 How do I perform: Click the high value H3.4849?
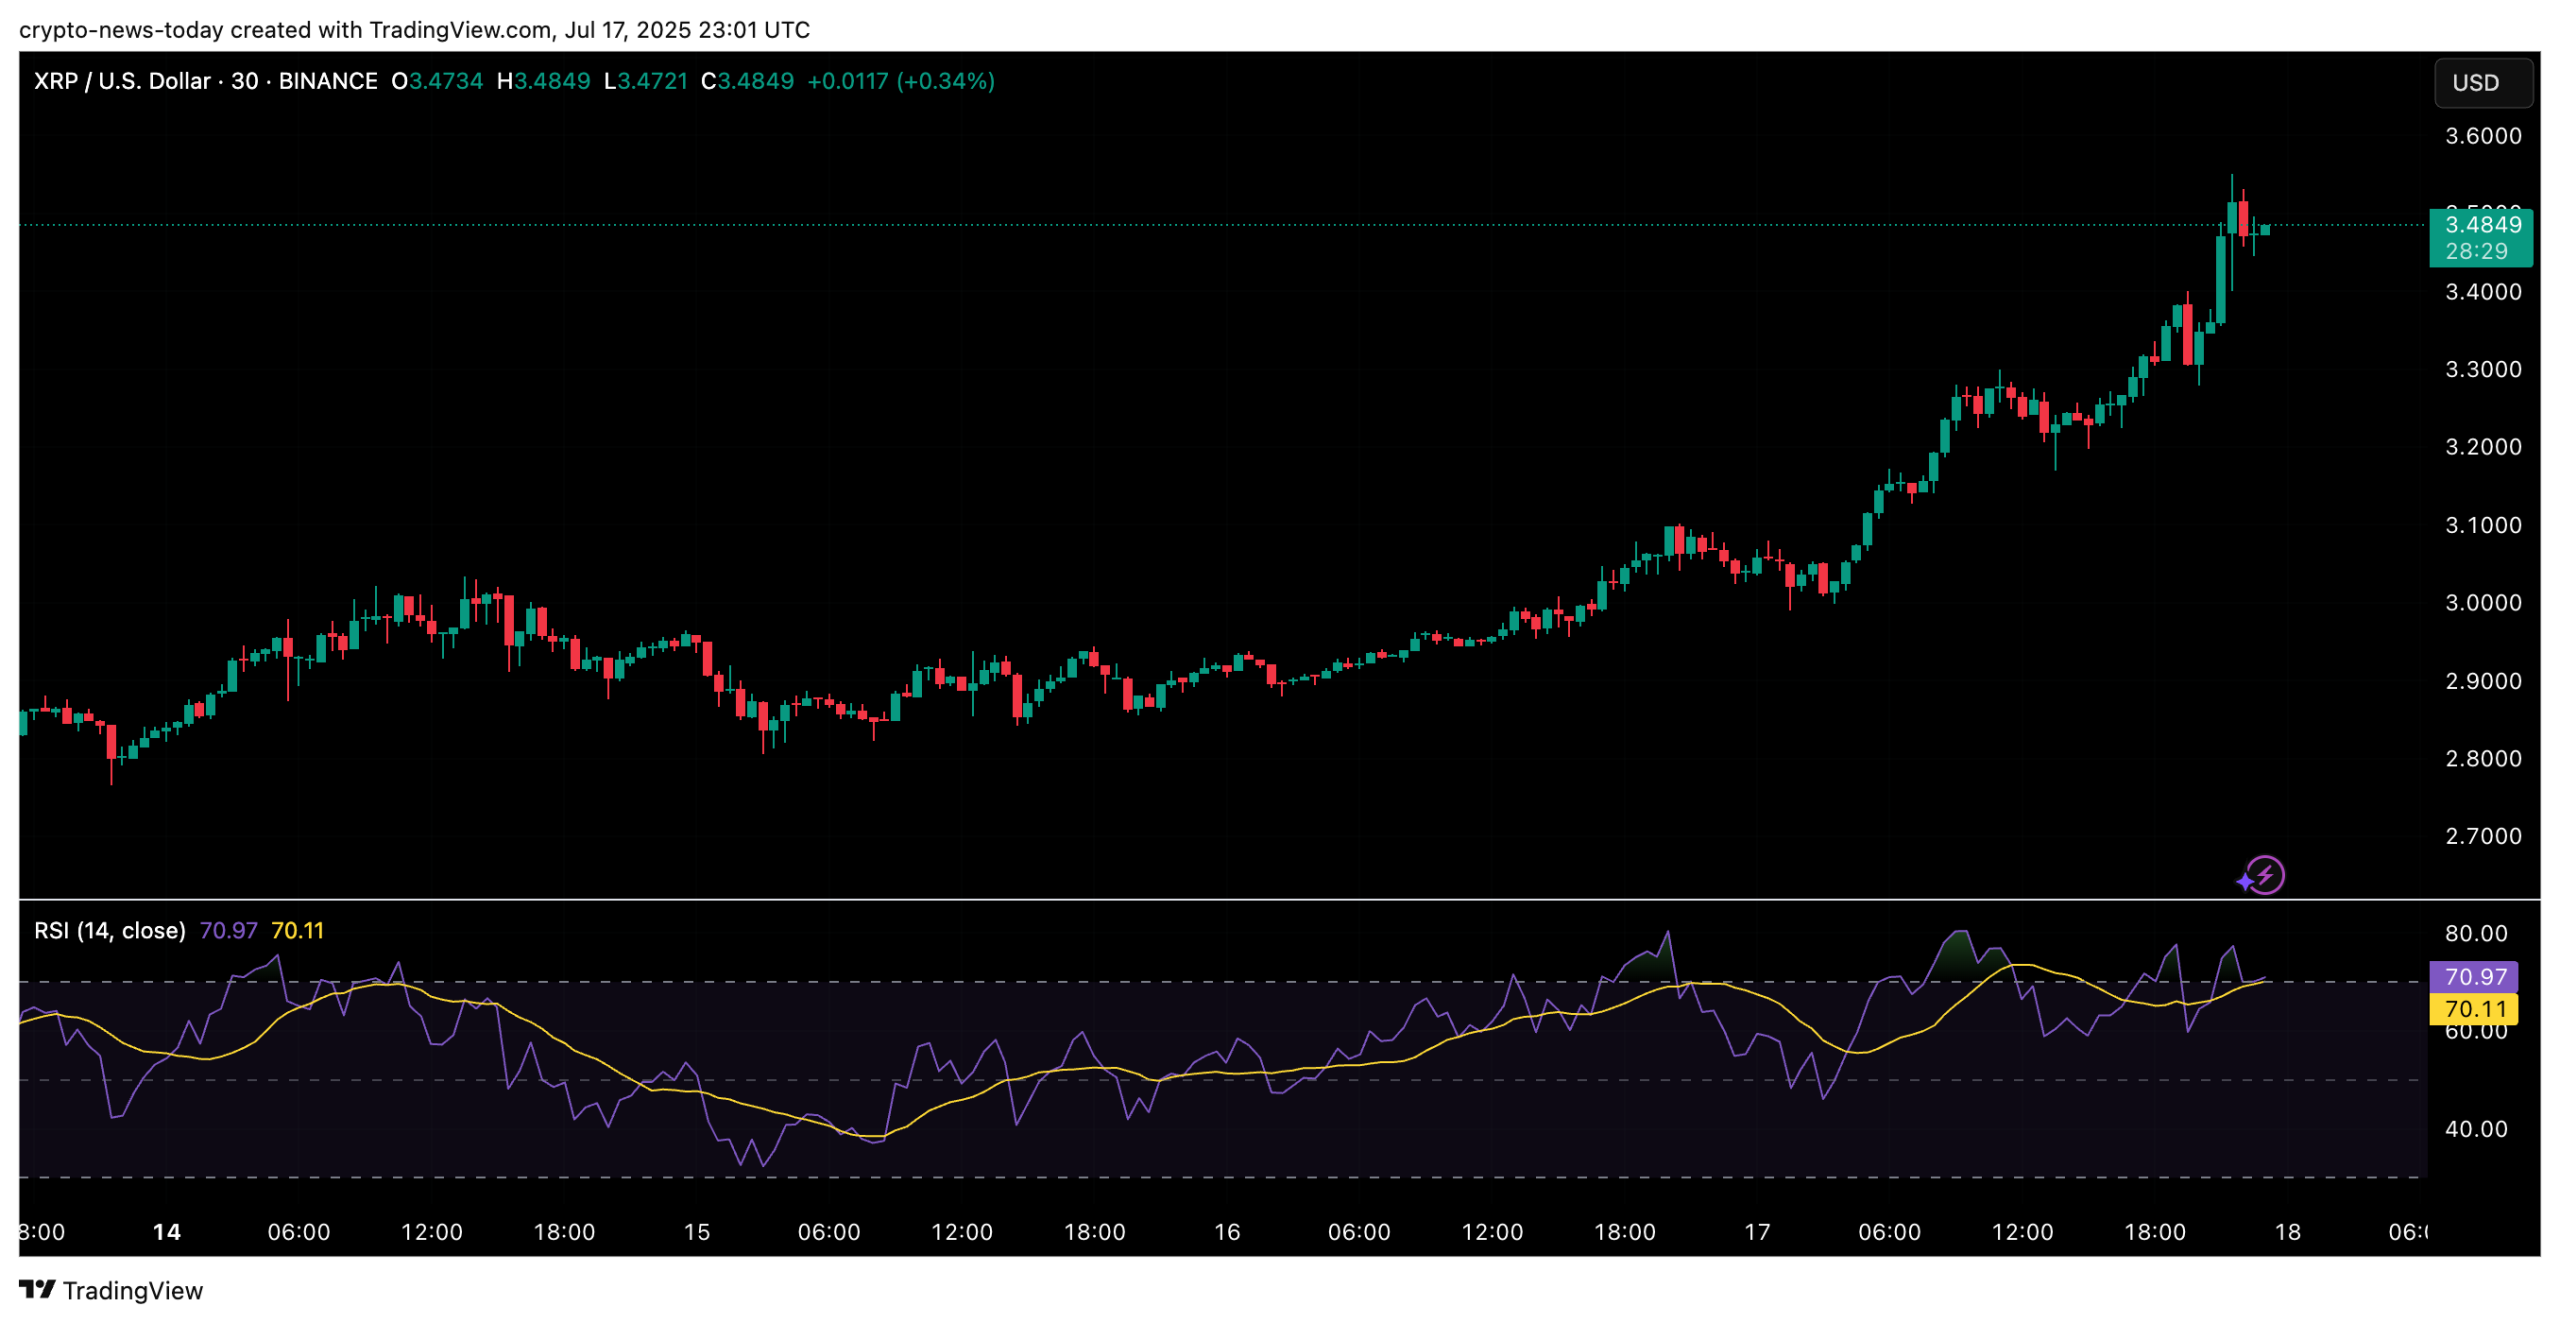point(544,81)
